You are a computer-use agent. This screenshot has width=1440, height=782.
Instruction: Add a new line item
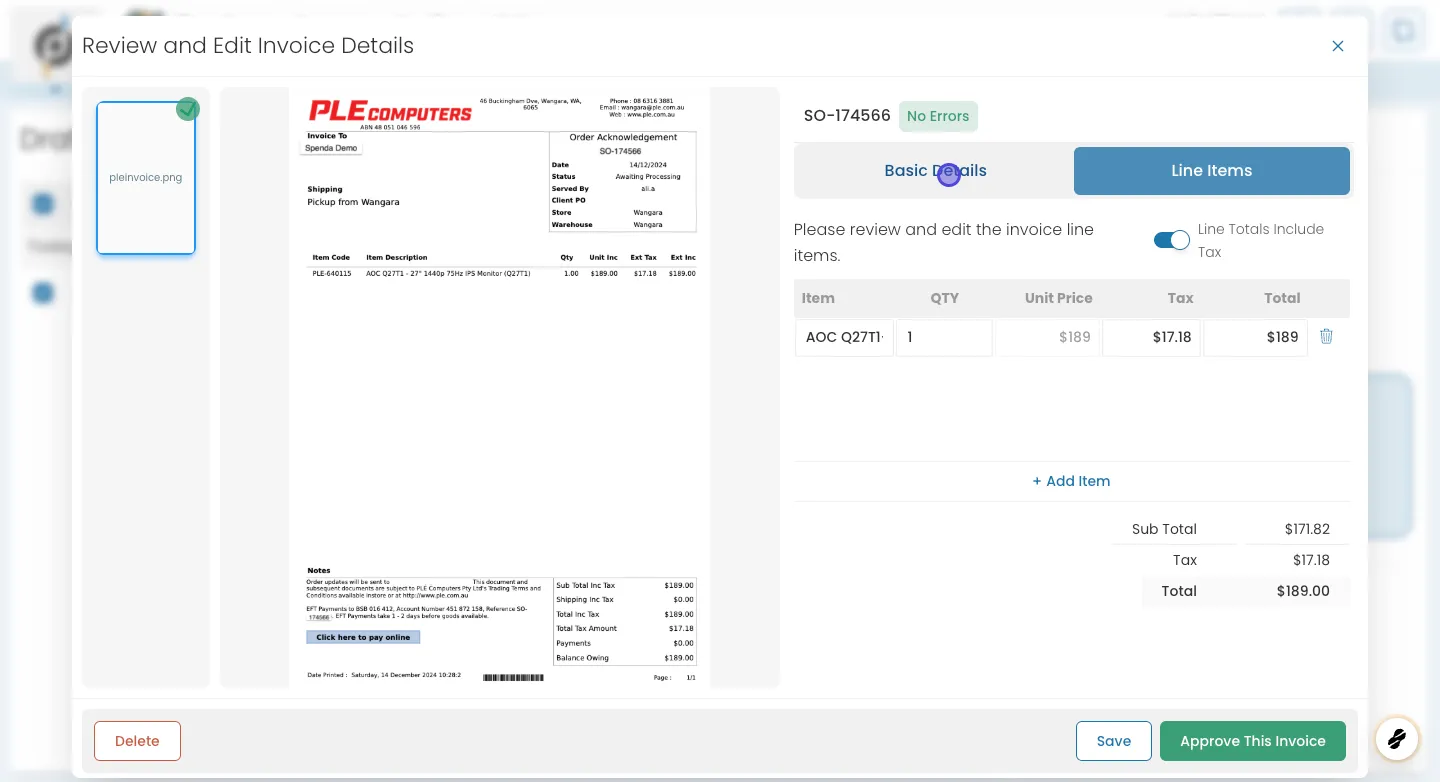tap(1071, 481)
